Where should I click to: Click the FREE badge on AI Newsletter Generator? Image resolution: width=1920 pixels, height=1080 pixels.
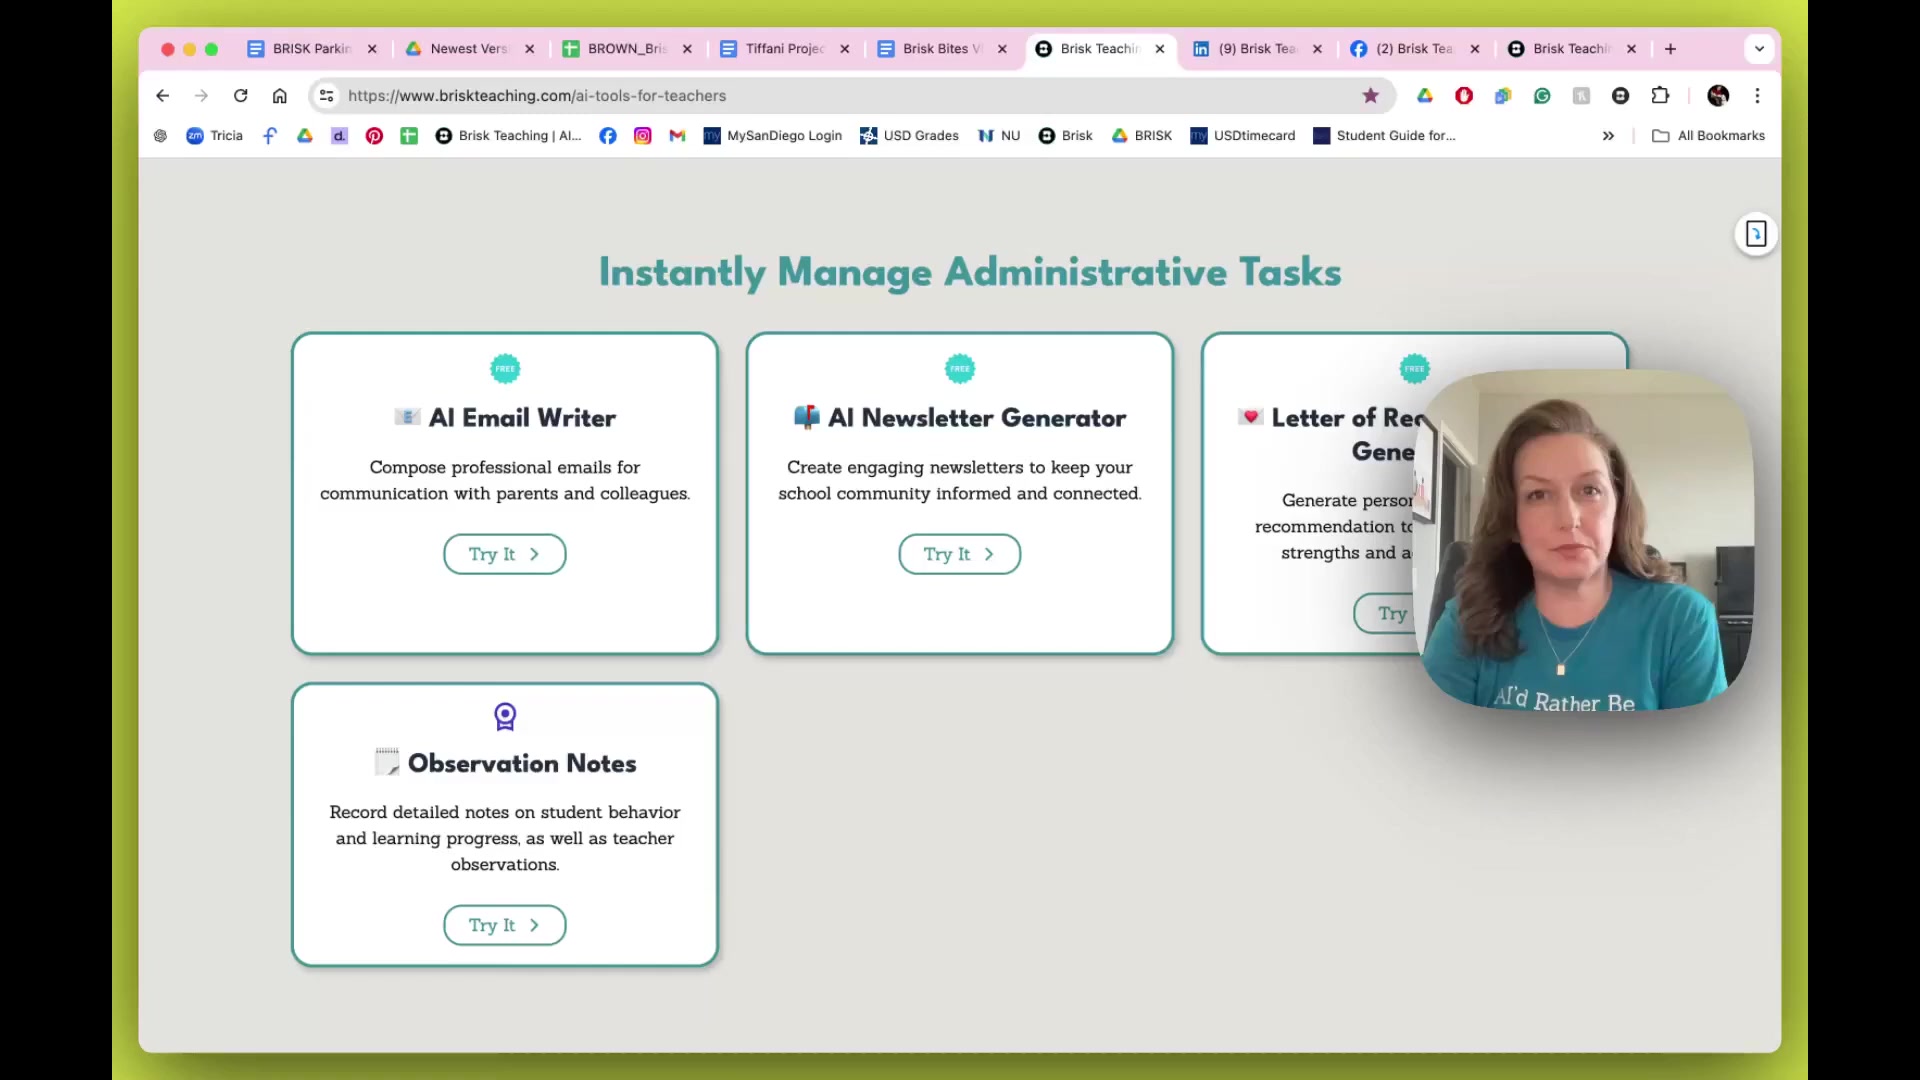pos(960,369)
